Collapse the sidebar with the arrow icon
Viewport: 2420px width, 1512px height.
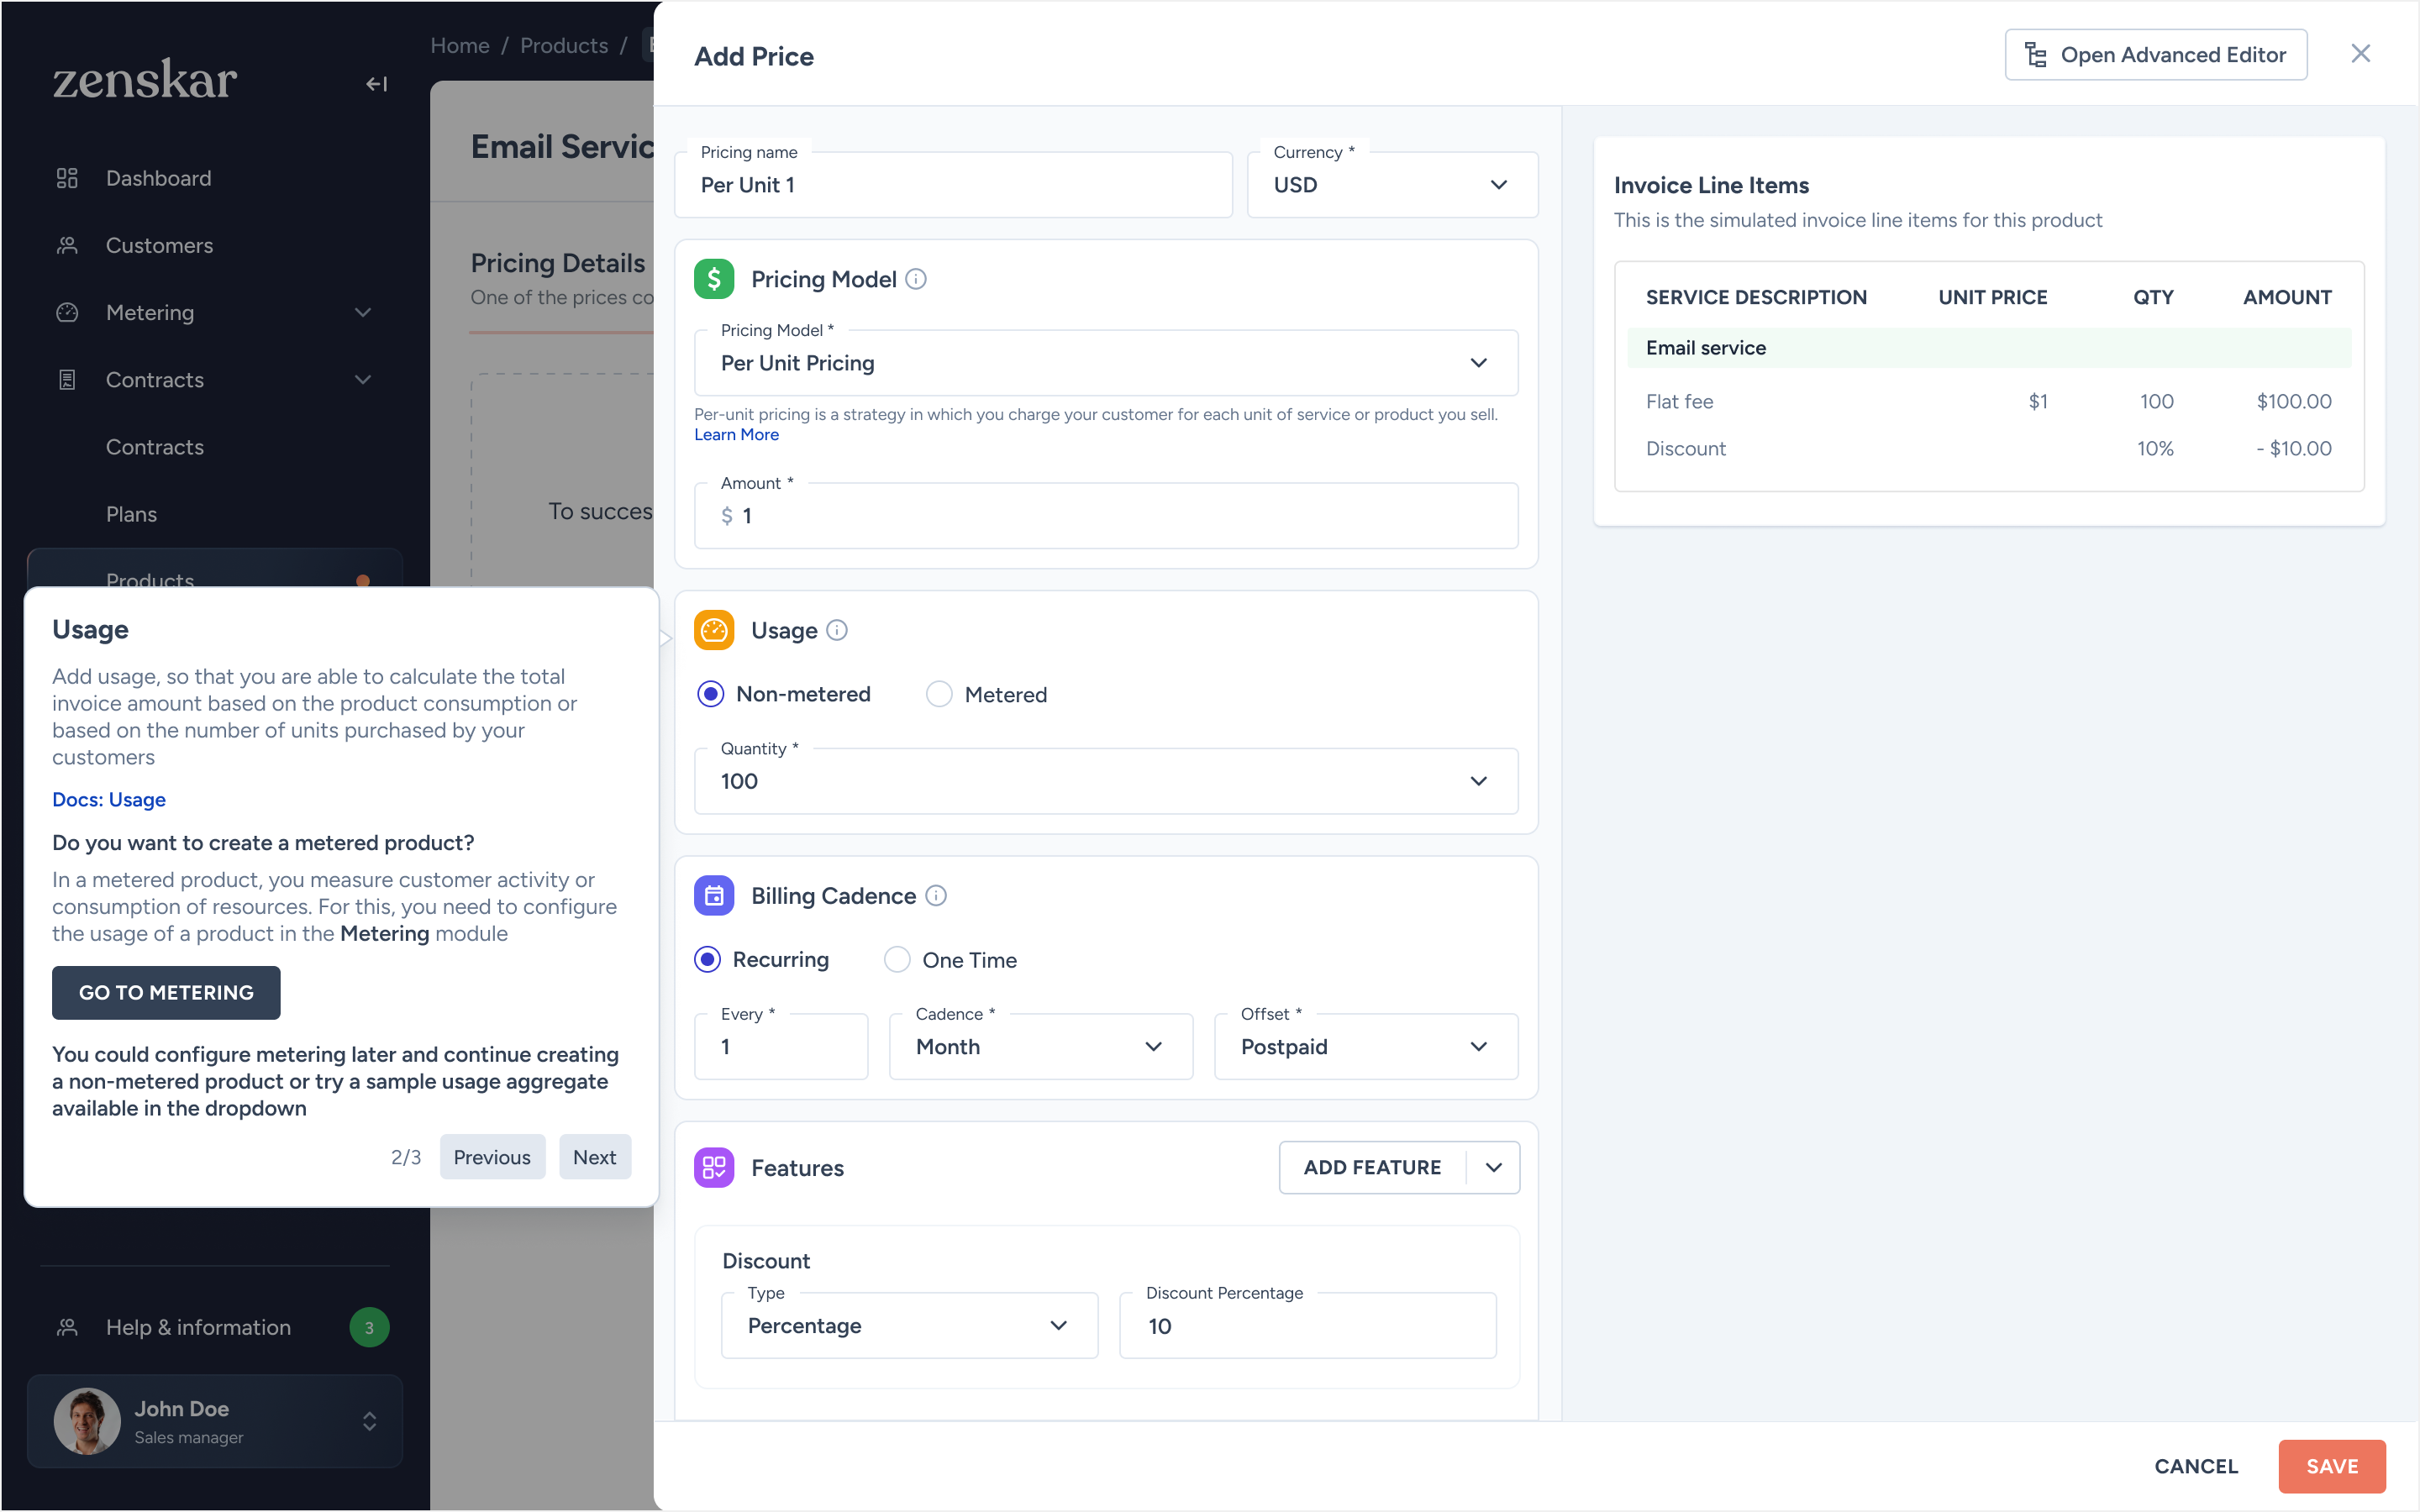click(376, 84)
